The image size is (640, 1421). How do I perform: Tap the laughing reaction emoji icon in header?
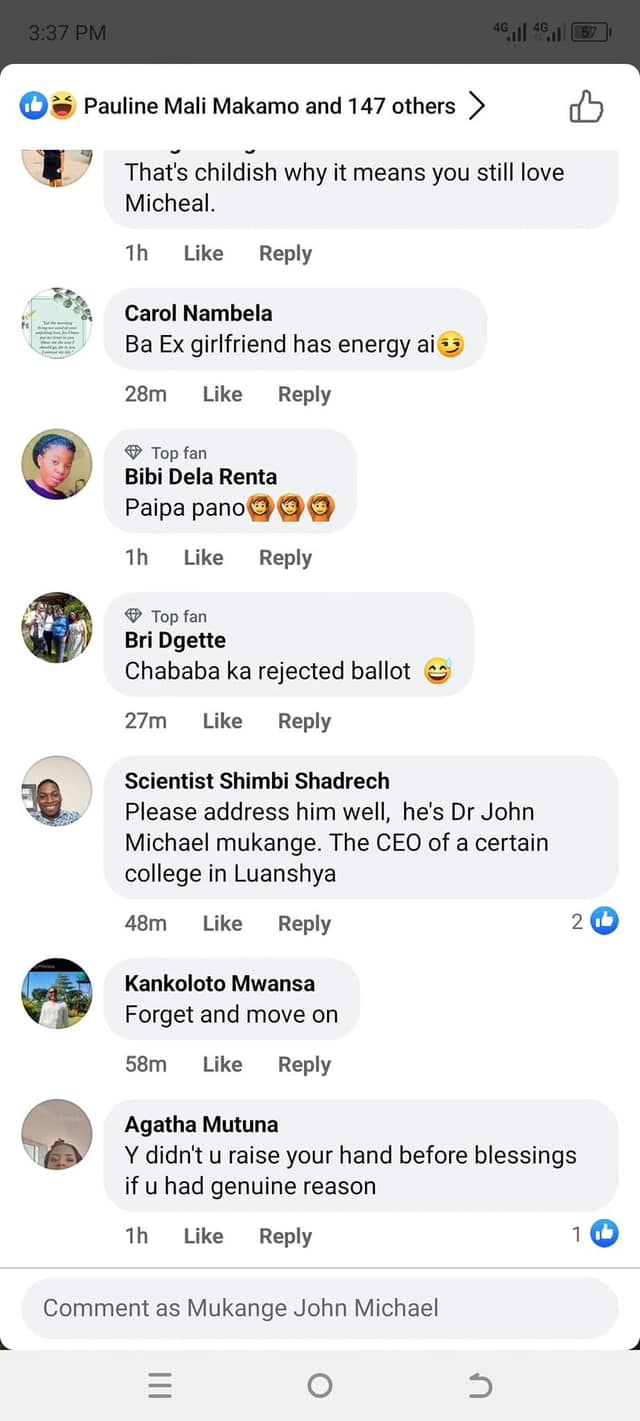point(63,106)
